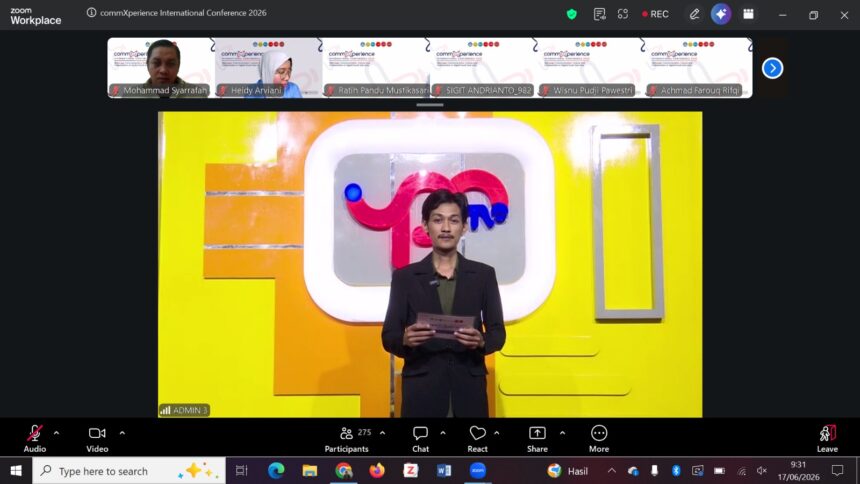Open Microsoft Word from the taskbar
Viewport: 860px width, 484px height.
pyautogui.click(x=444, y=471)
